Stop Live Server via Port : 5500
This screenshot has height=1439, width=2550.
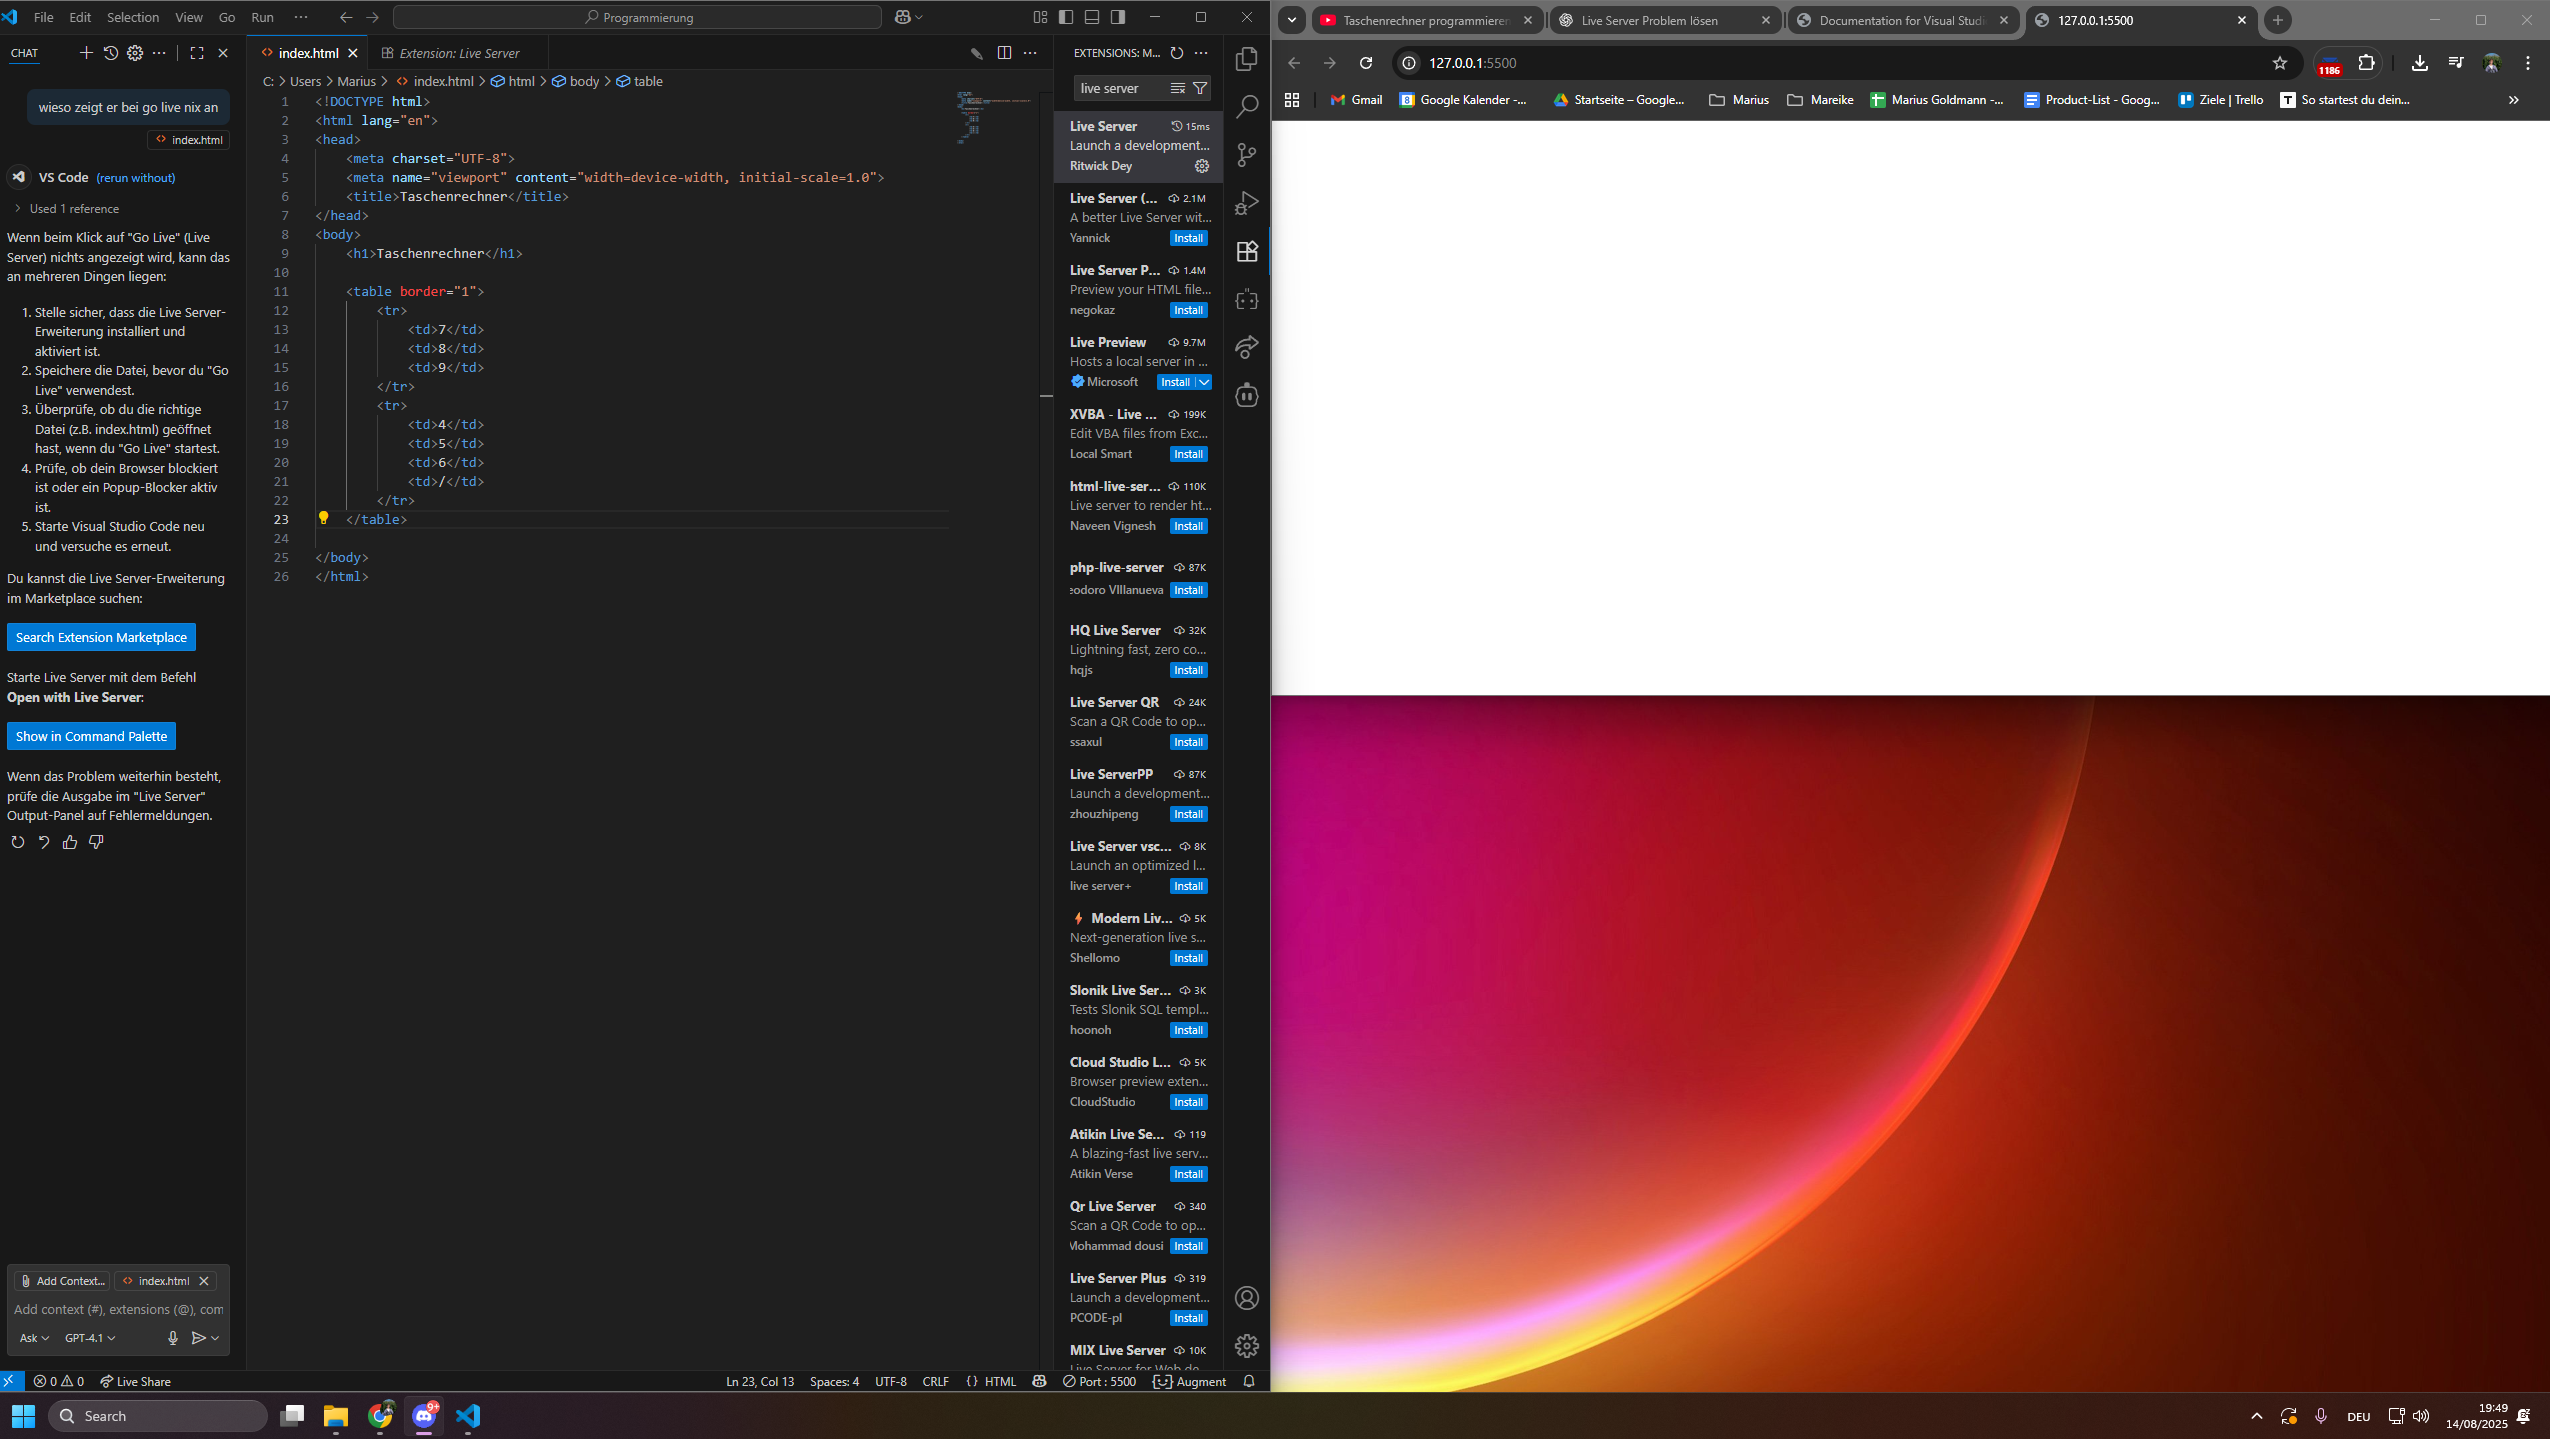[1099, 1381]
